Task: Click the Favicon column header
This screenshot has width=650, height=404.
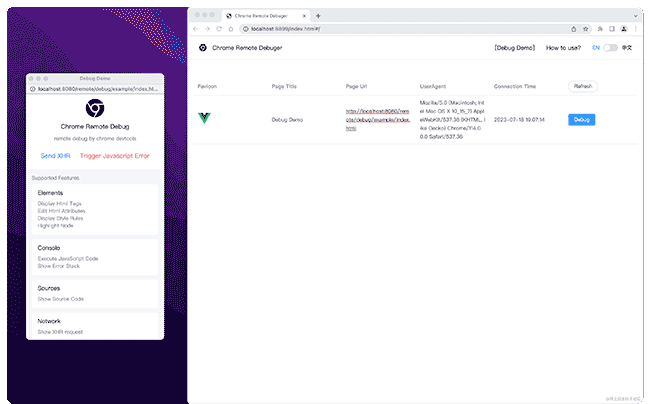Action: [x=207, y=86]
